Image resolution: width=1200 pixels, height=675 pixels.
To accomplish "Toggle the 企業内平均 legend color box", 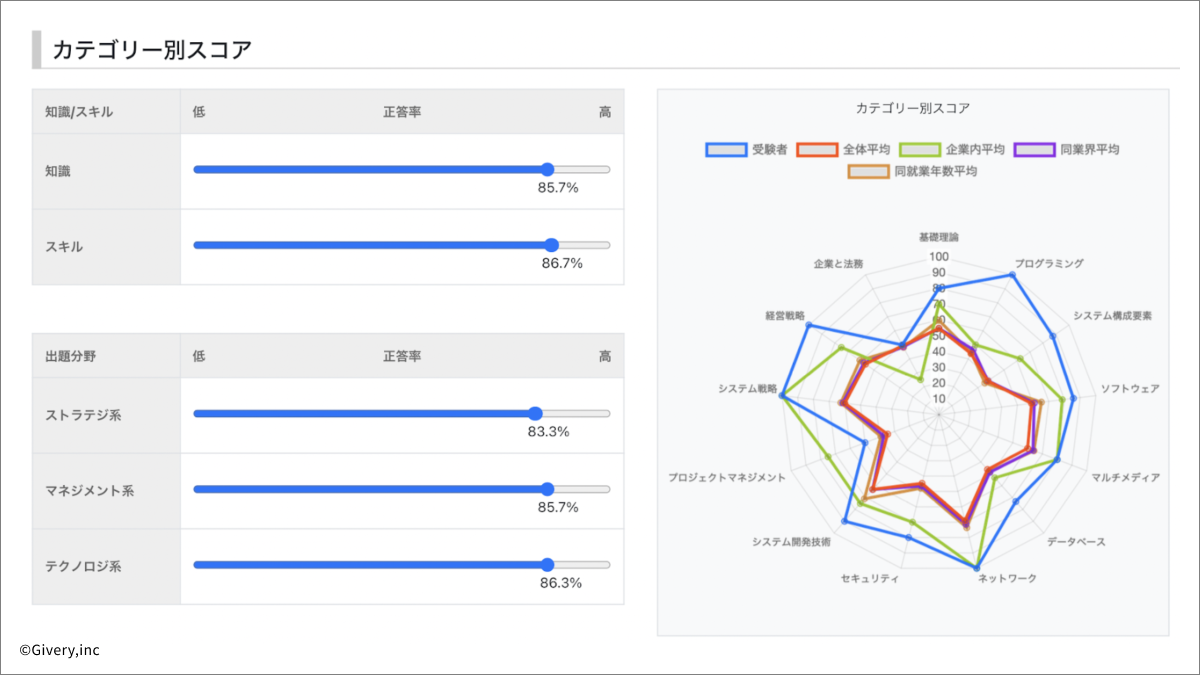I will (920, 150).
